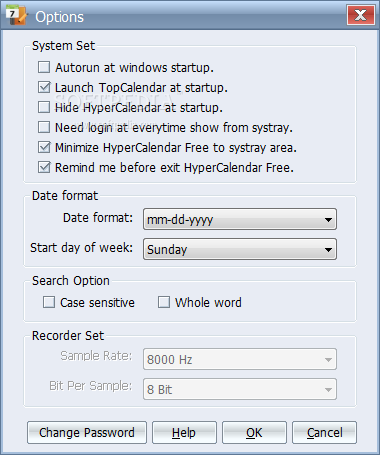The width and height of the screenshot is (380, 455).
Task: Check the Whole word search option
Action: pos(164,302)
